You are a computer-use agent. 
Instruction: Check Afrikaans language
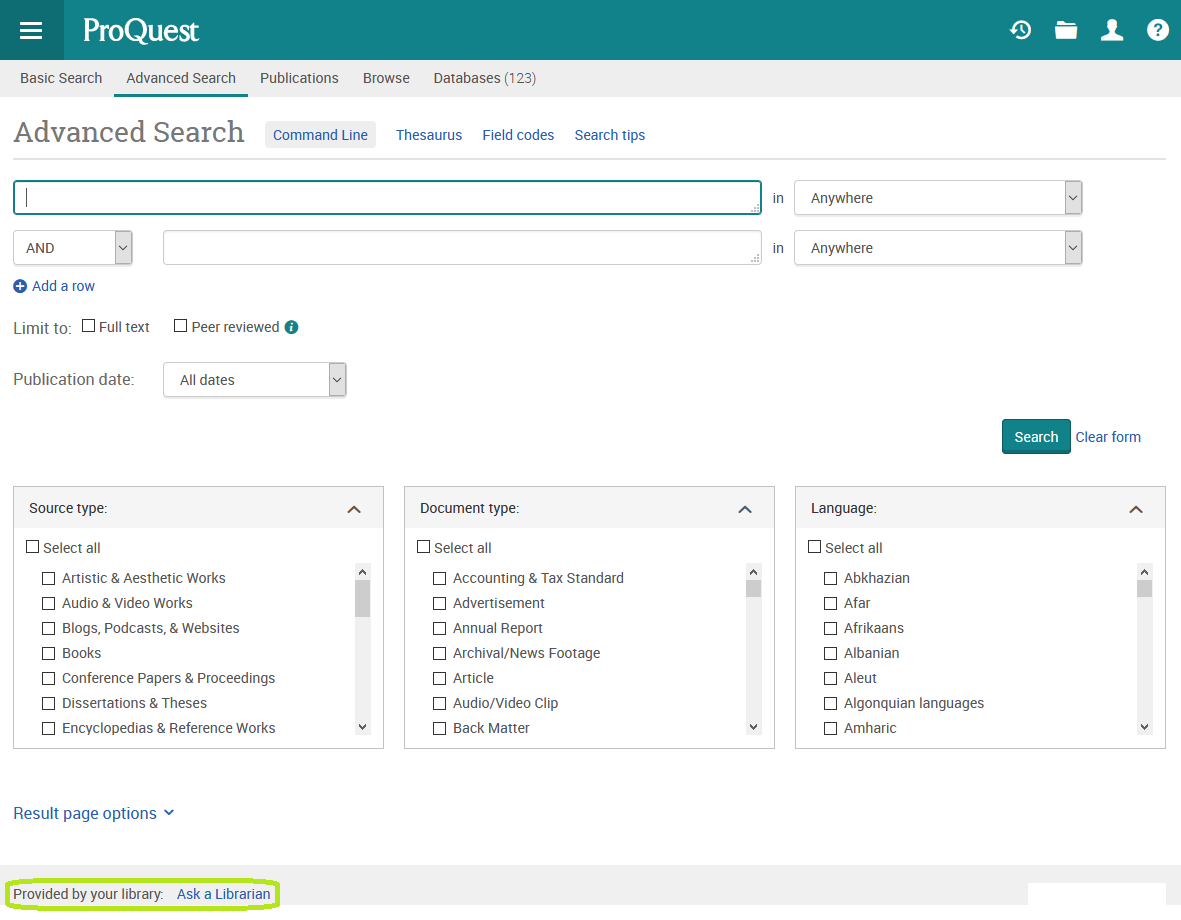(x=830, y=628)
